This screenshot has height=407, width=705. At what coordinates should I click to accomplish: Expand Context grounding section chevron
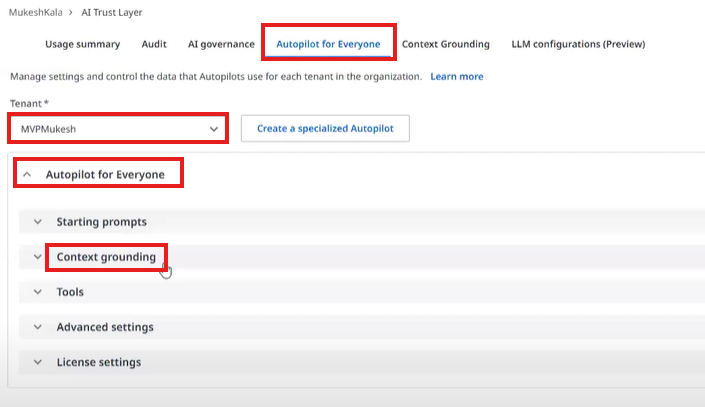[x=38, y=257]
